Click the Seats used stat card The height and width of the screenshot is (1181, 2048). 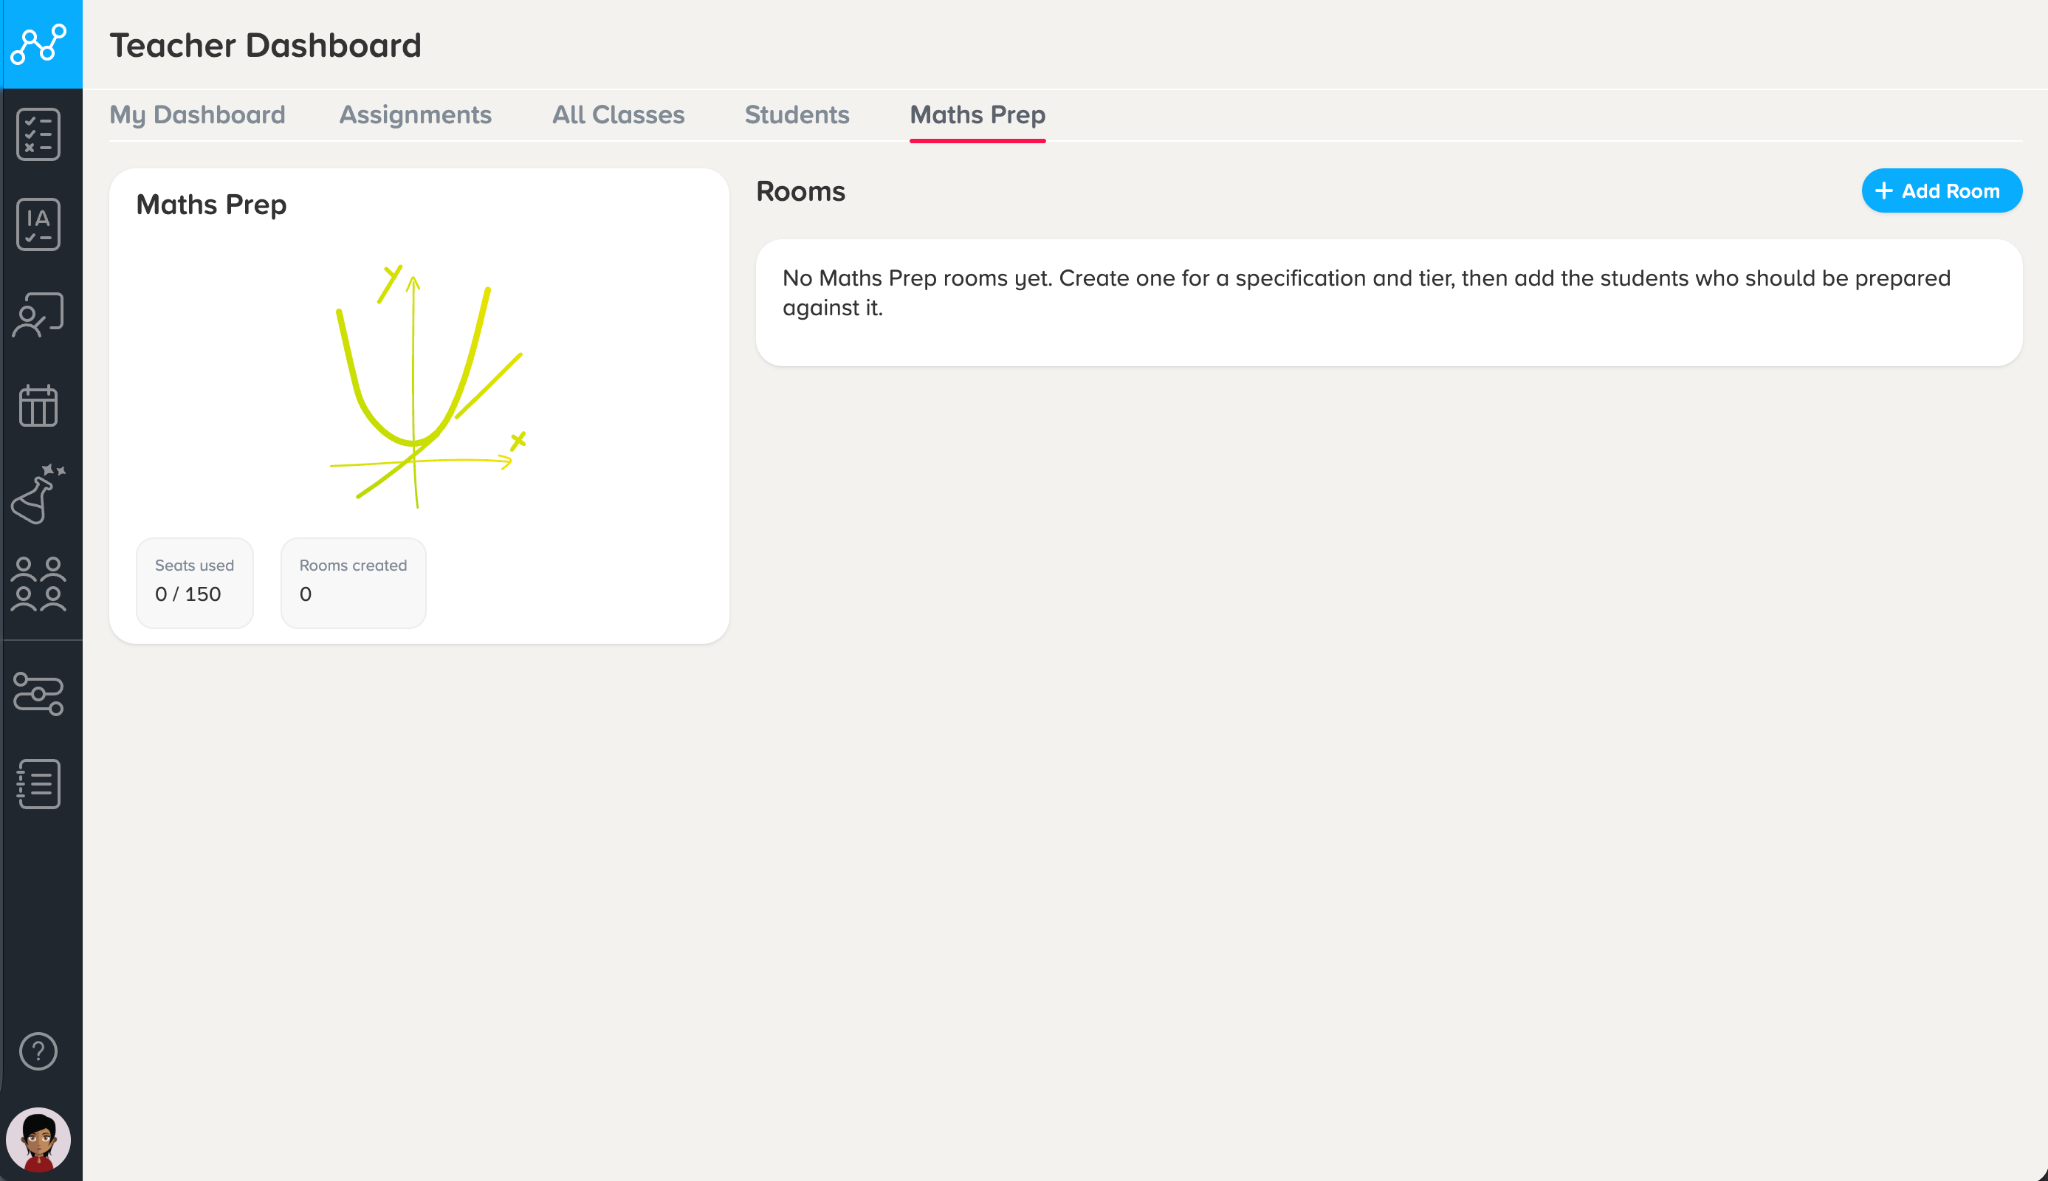(x=195, y=583)
